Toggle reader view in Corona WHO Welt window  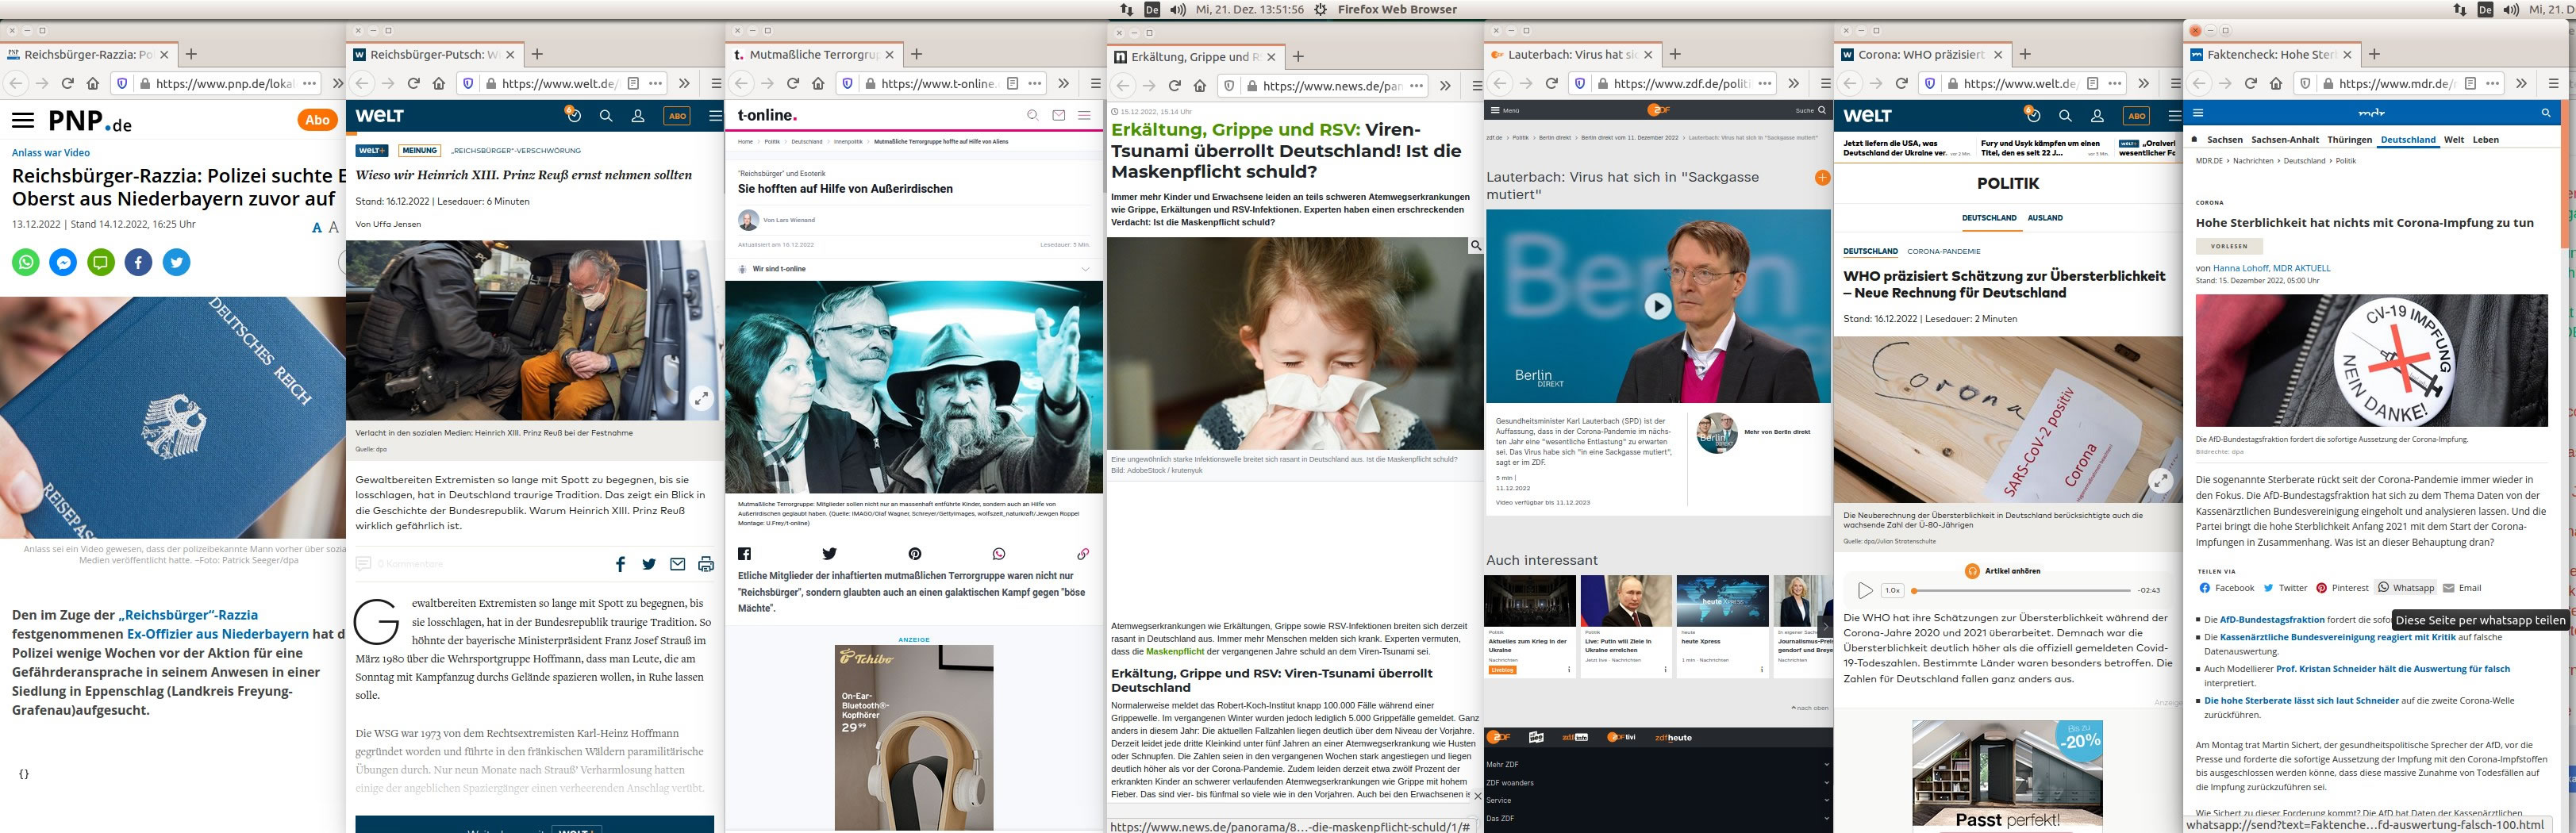point(2092,83)
